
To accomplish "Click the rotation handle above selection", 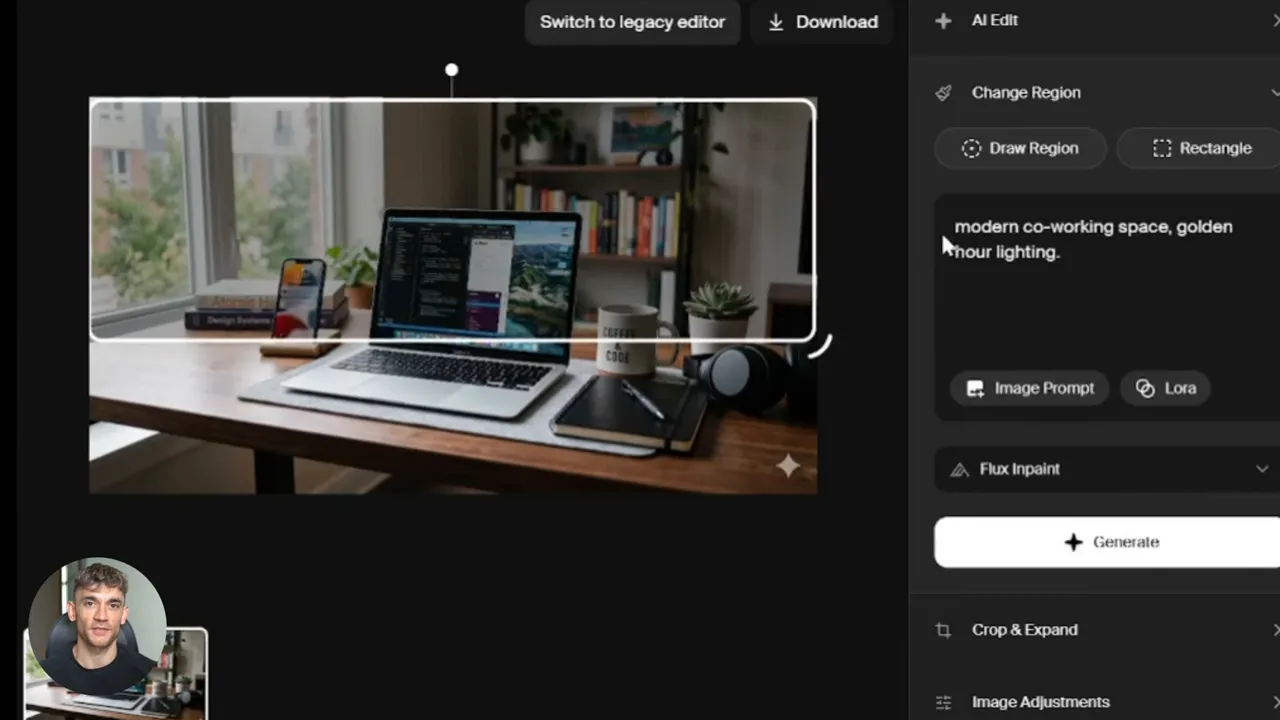I will click(452, 70).
